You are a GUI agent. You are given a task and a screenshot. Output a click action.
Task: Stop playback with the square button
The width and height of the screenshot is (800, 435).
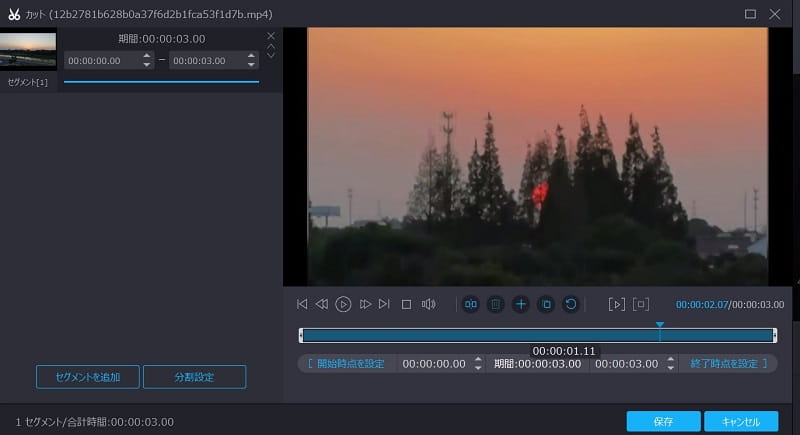click(406, 304)
